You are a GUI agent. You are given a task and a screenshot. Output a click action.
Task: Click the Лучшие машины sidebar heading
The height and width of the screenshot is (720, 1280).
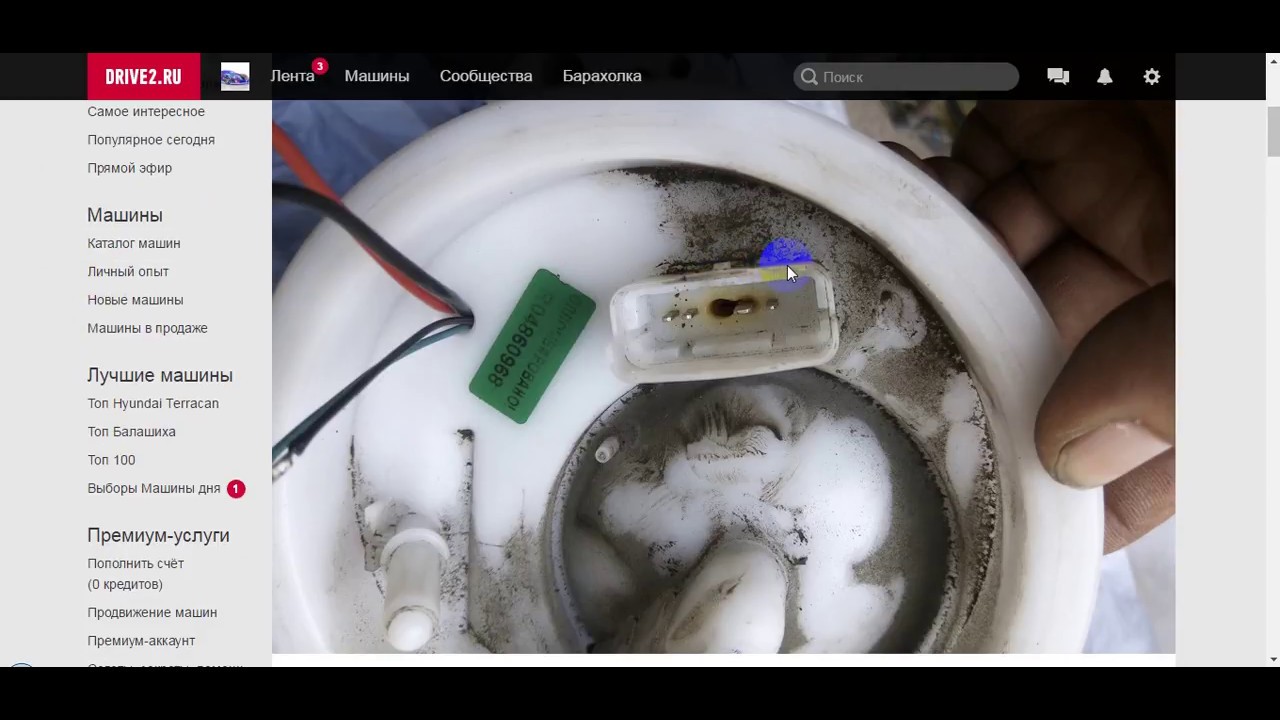[x=160, y=375]
